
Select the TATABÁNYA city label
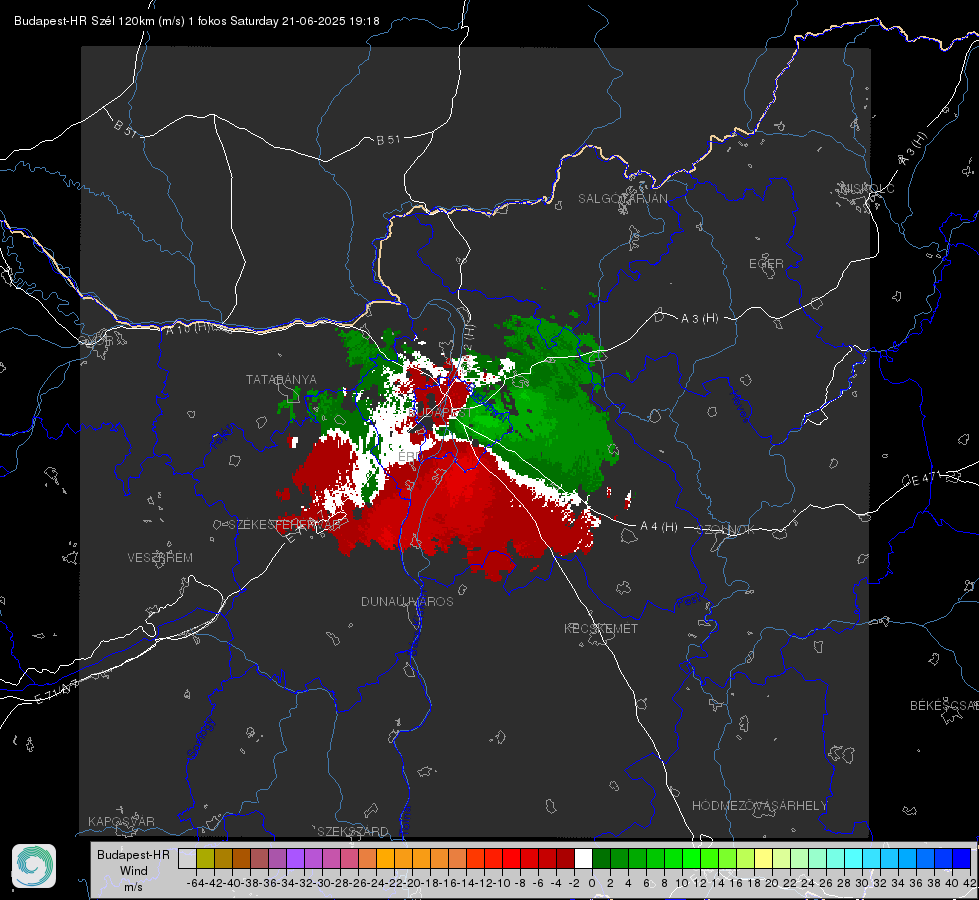click(x=281, y=380)
